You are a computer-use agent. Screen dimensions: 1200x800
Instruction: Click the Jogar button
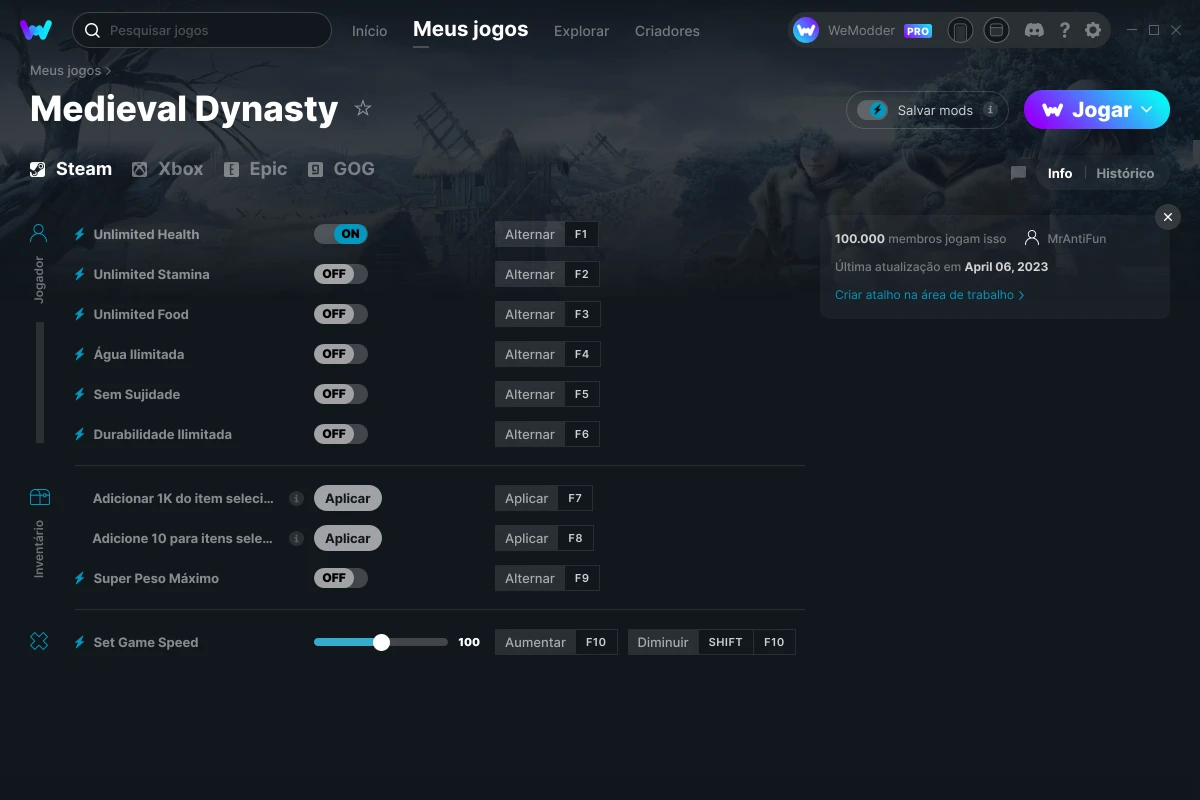(x=1097, y=110)
